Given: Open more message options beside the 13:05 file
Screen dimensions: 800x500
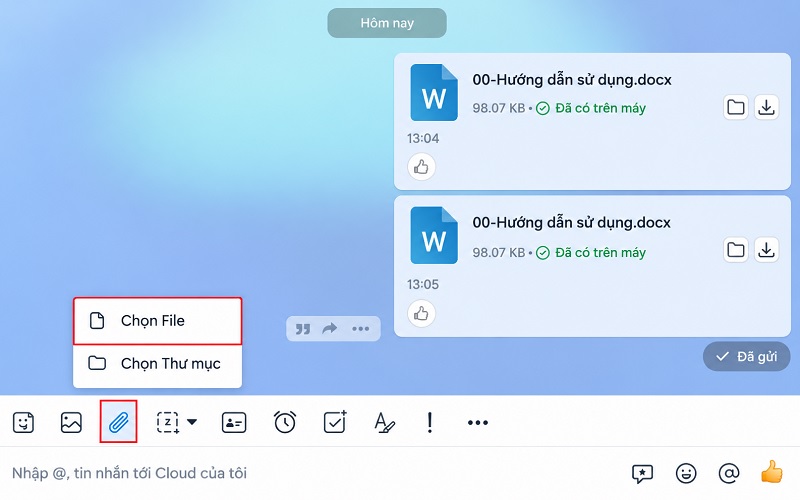Looking at the screenshot, I should pyautogui.click(x=361, y=329).
